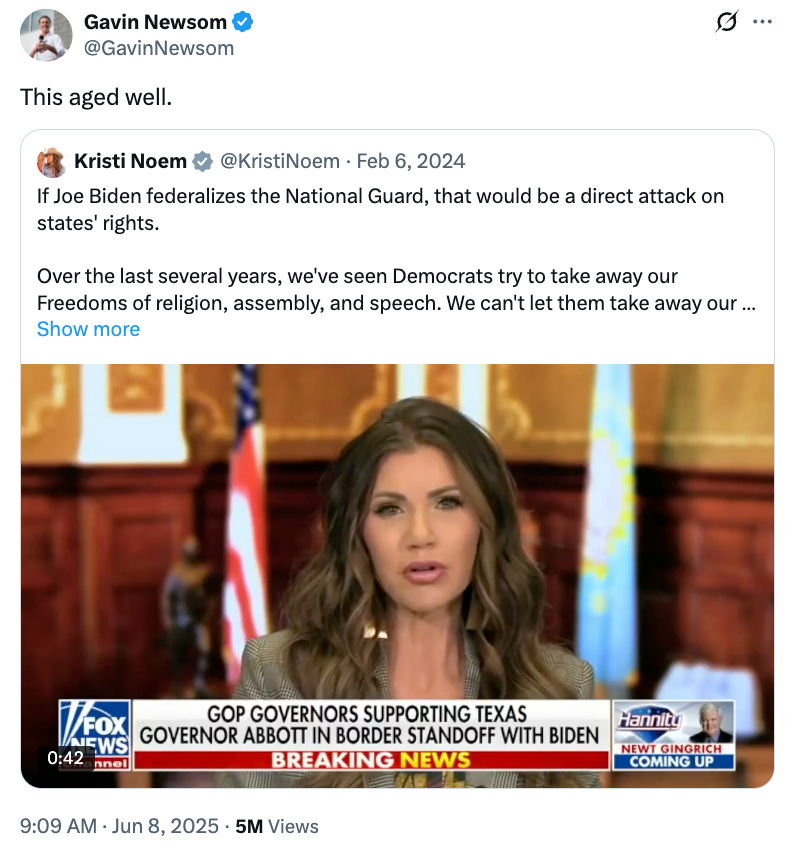
Task: Click the 0:42 video duration label
Action: 65,757
